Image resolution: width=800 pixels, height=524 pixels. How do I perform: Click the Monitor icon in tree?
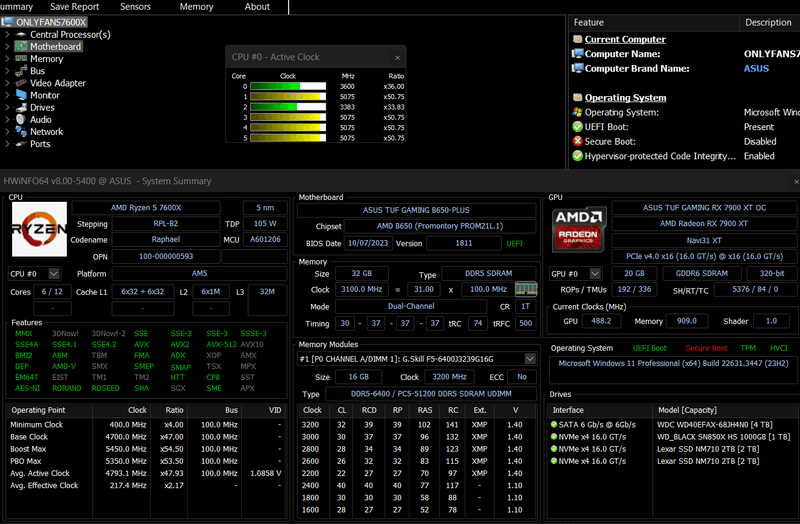[21, 95]
